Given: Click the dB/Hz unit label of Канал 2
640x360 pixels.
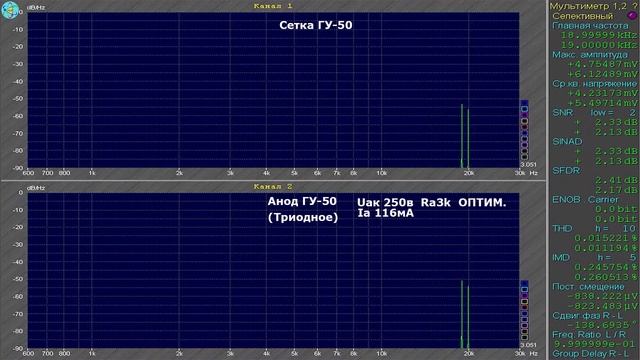Looking at the screenshot, I should coord(36,188).
